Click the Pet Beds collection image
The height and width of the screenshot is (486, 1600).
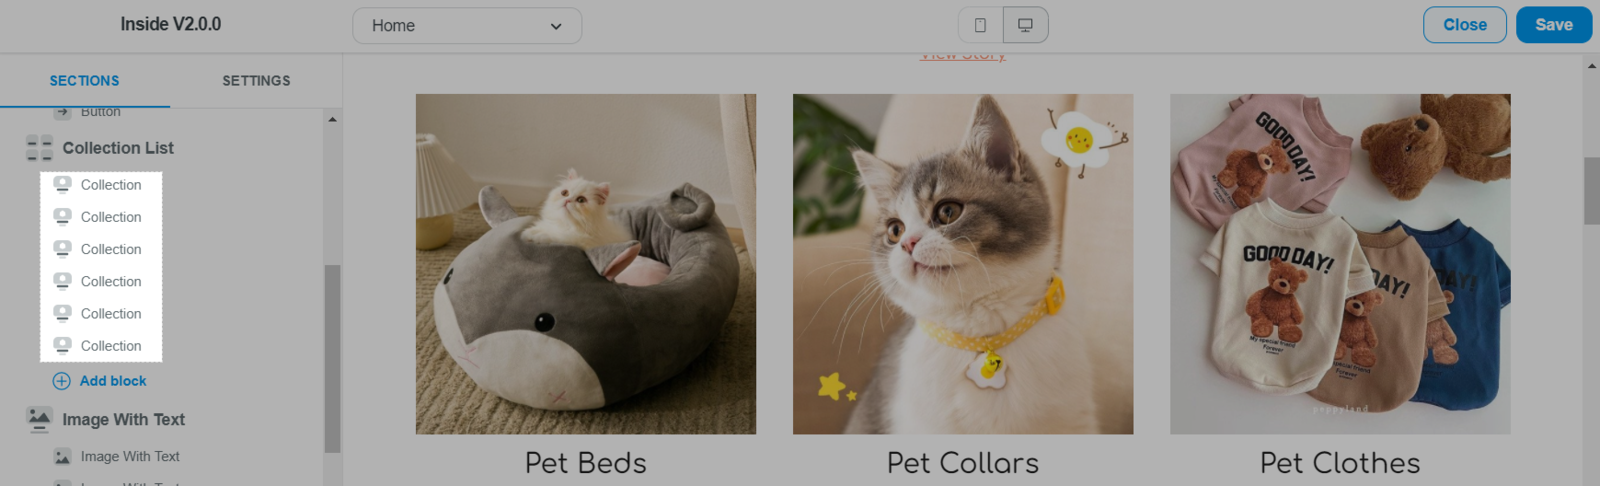pos(586,264)
